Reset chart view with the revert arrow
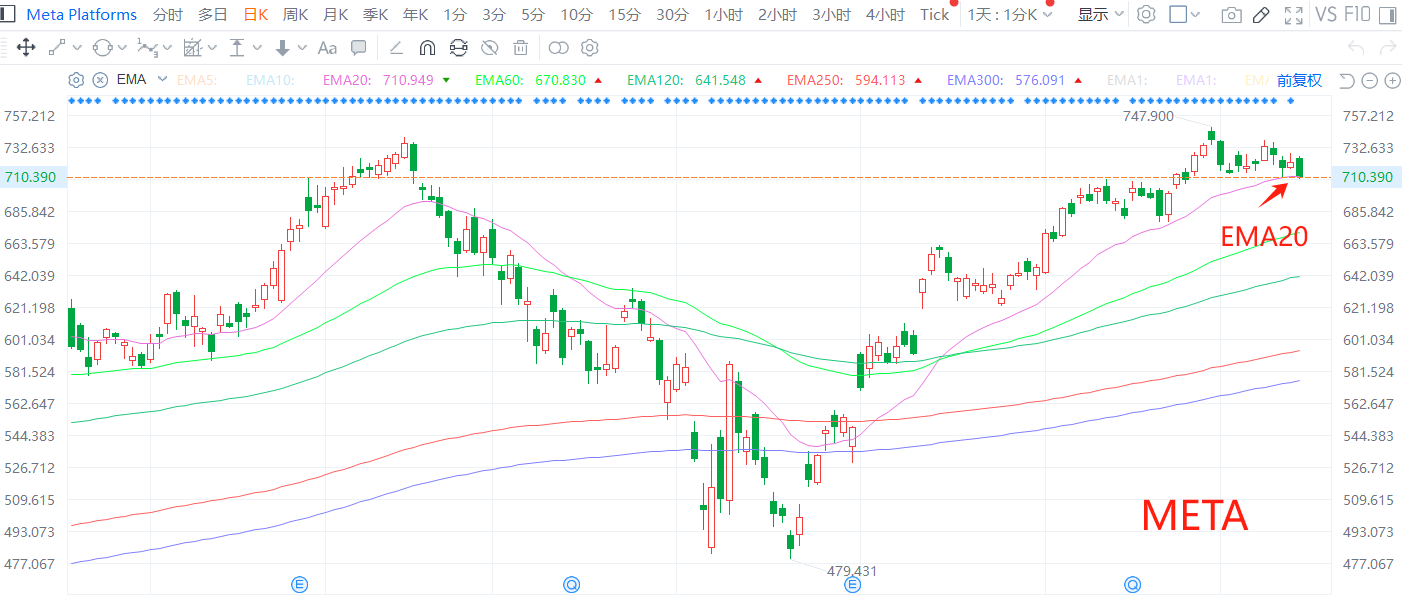 click(x=1346, y=81)
